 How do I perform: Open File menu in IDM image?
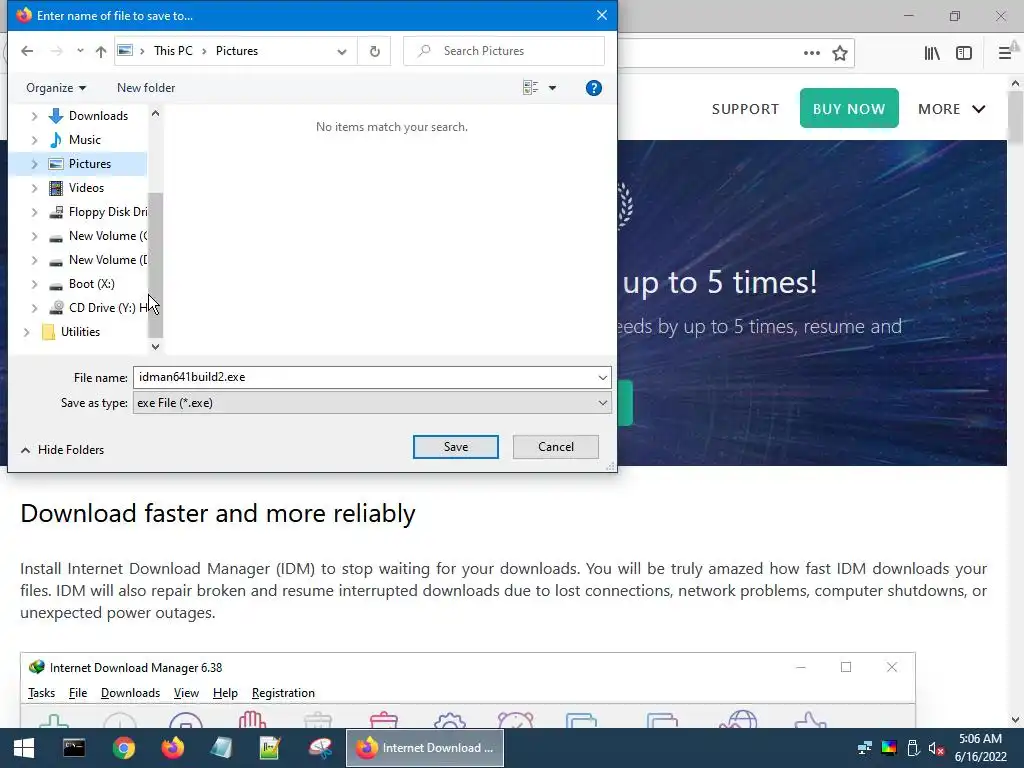coord(78,693)
